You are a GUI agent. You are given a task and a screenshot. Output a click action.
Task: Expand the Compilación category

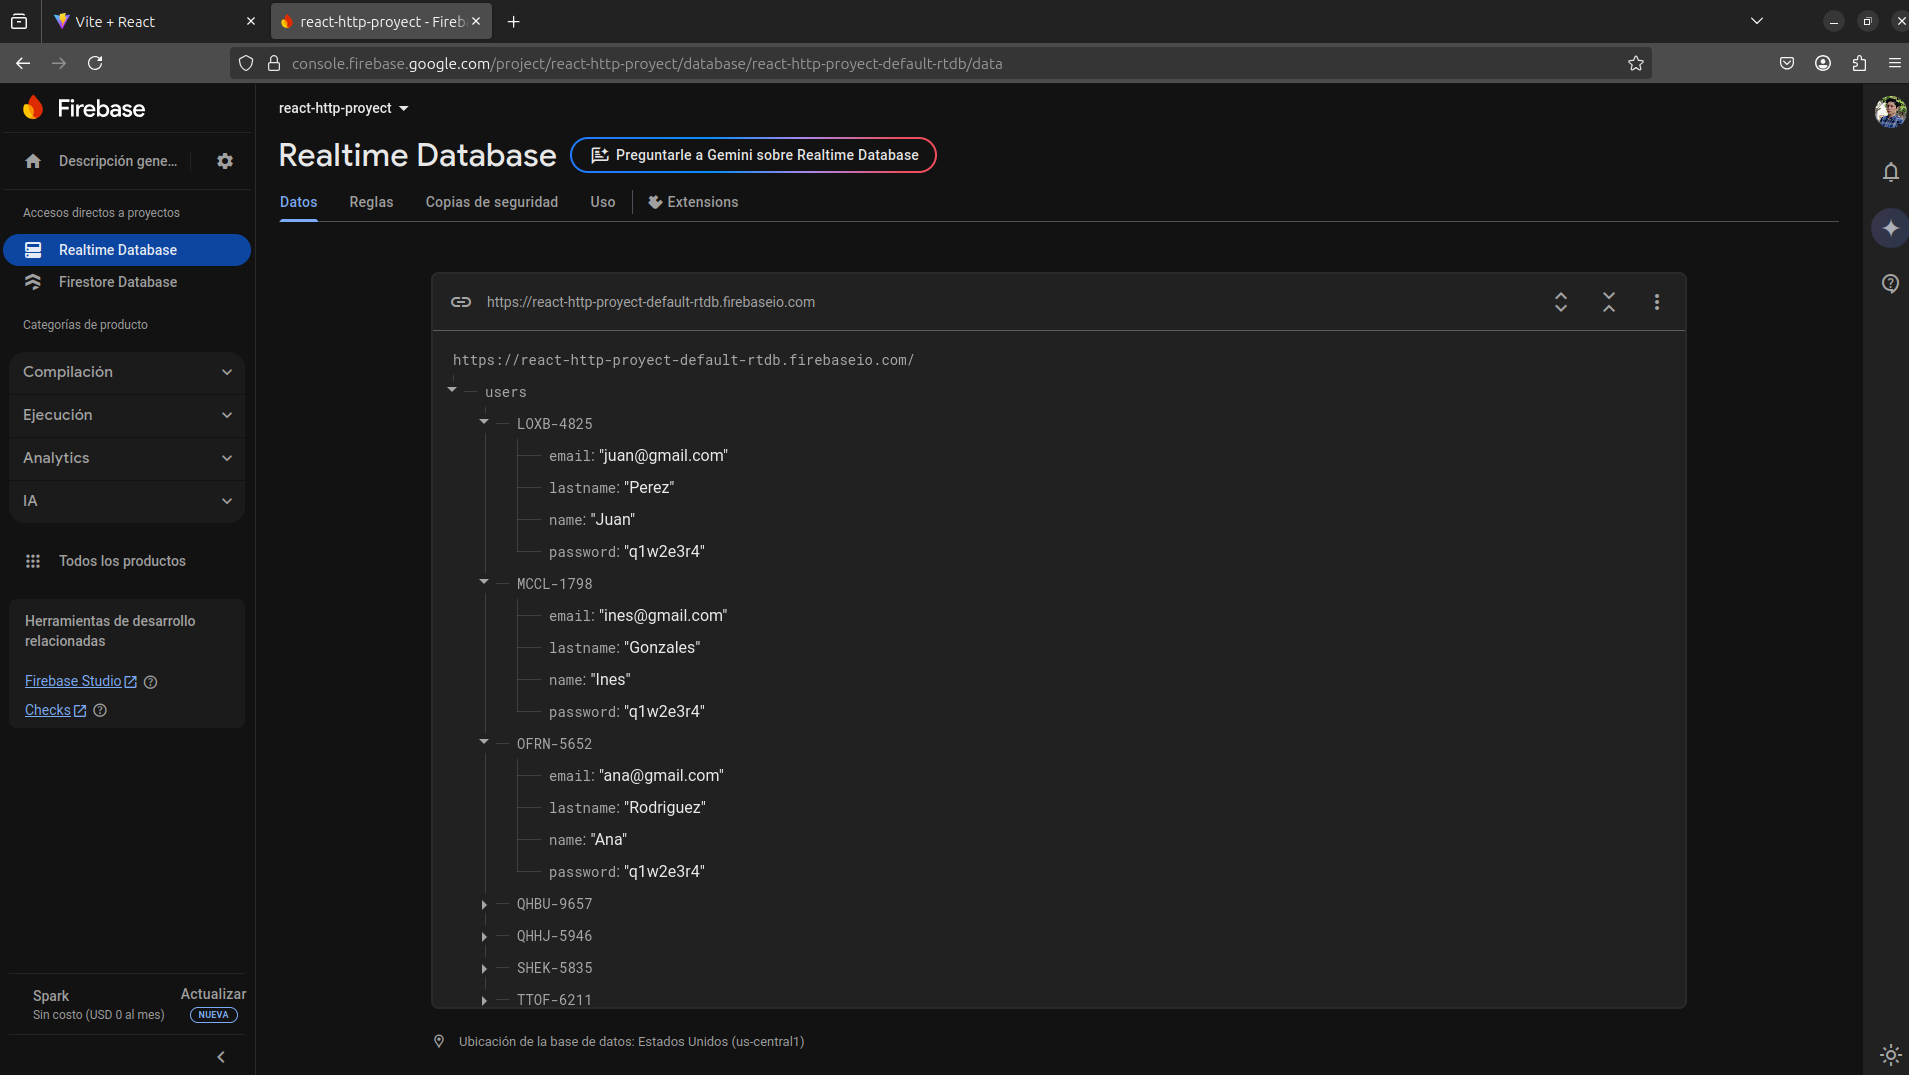(x=127, y=372)
